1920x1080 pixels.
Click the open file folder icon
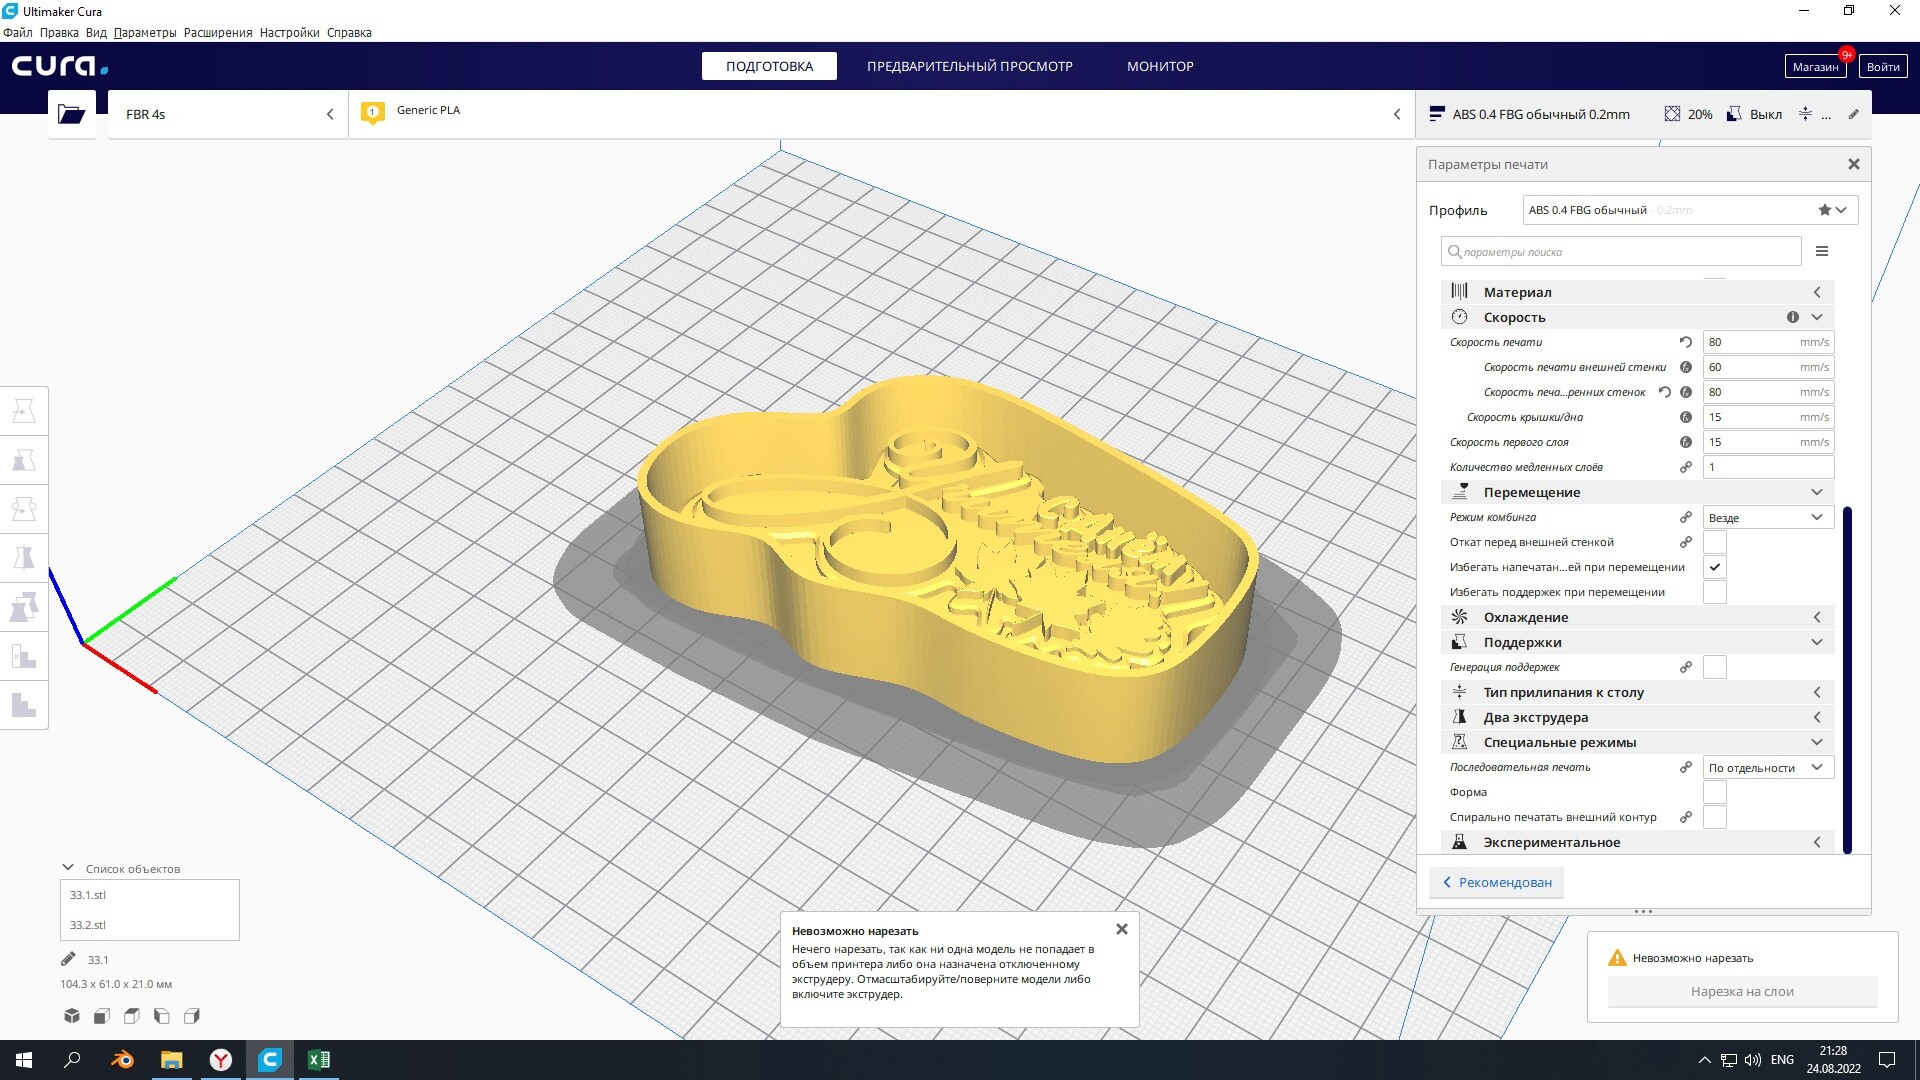(71, 114)
